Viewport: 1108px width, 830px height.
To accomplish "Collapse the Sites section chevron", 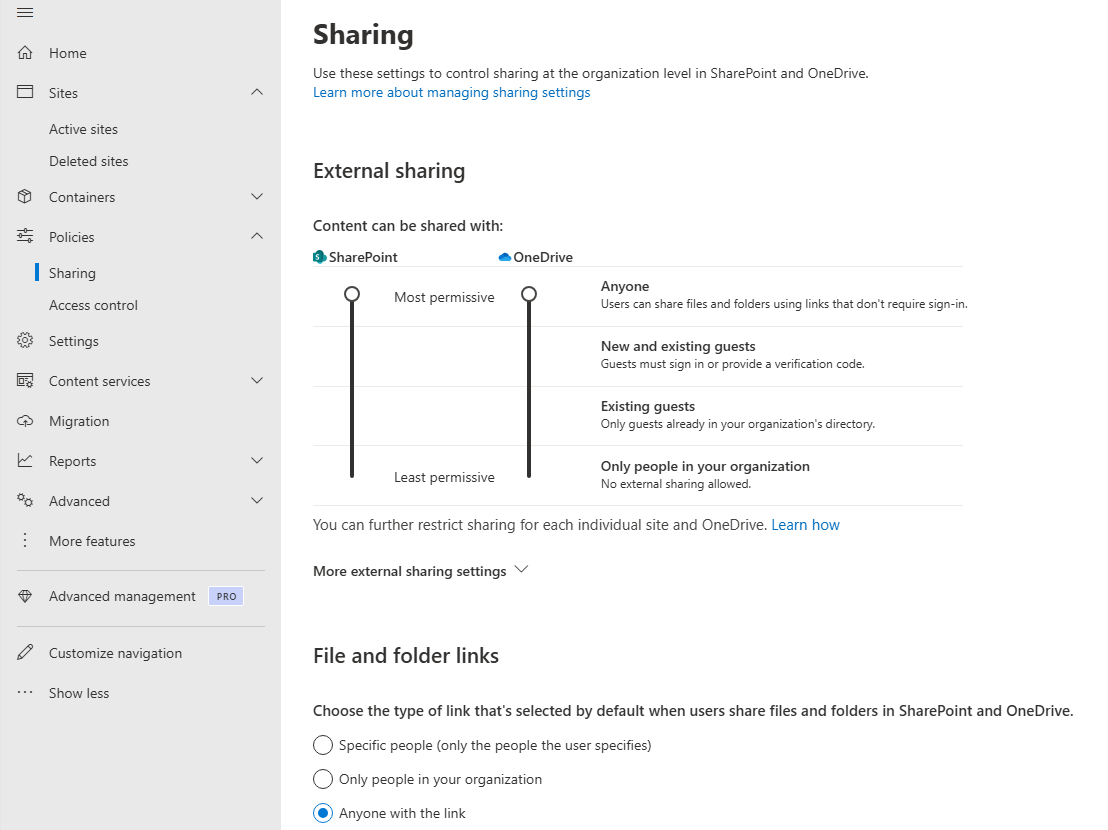I will pos(257,92).
